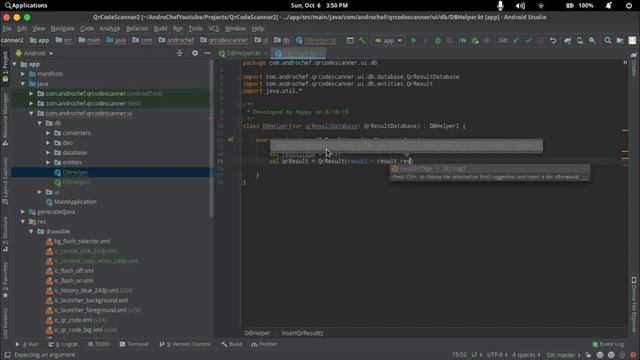Screen dimensions: 640x360
Task: Click the Sync Project with Gradle icon
Action: point(567,40)
